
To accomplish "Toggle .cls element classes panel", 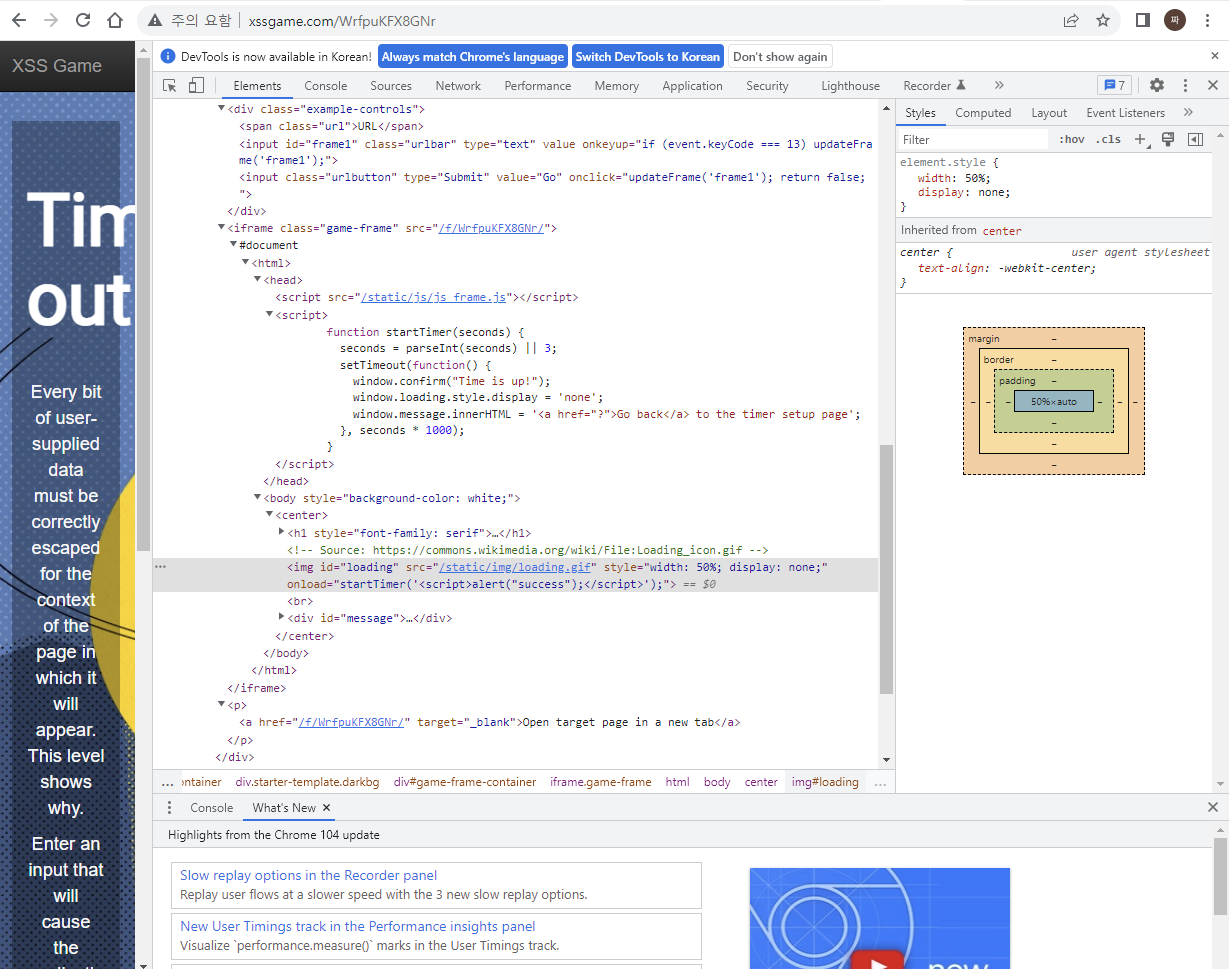I will [1108, 140].
